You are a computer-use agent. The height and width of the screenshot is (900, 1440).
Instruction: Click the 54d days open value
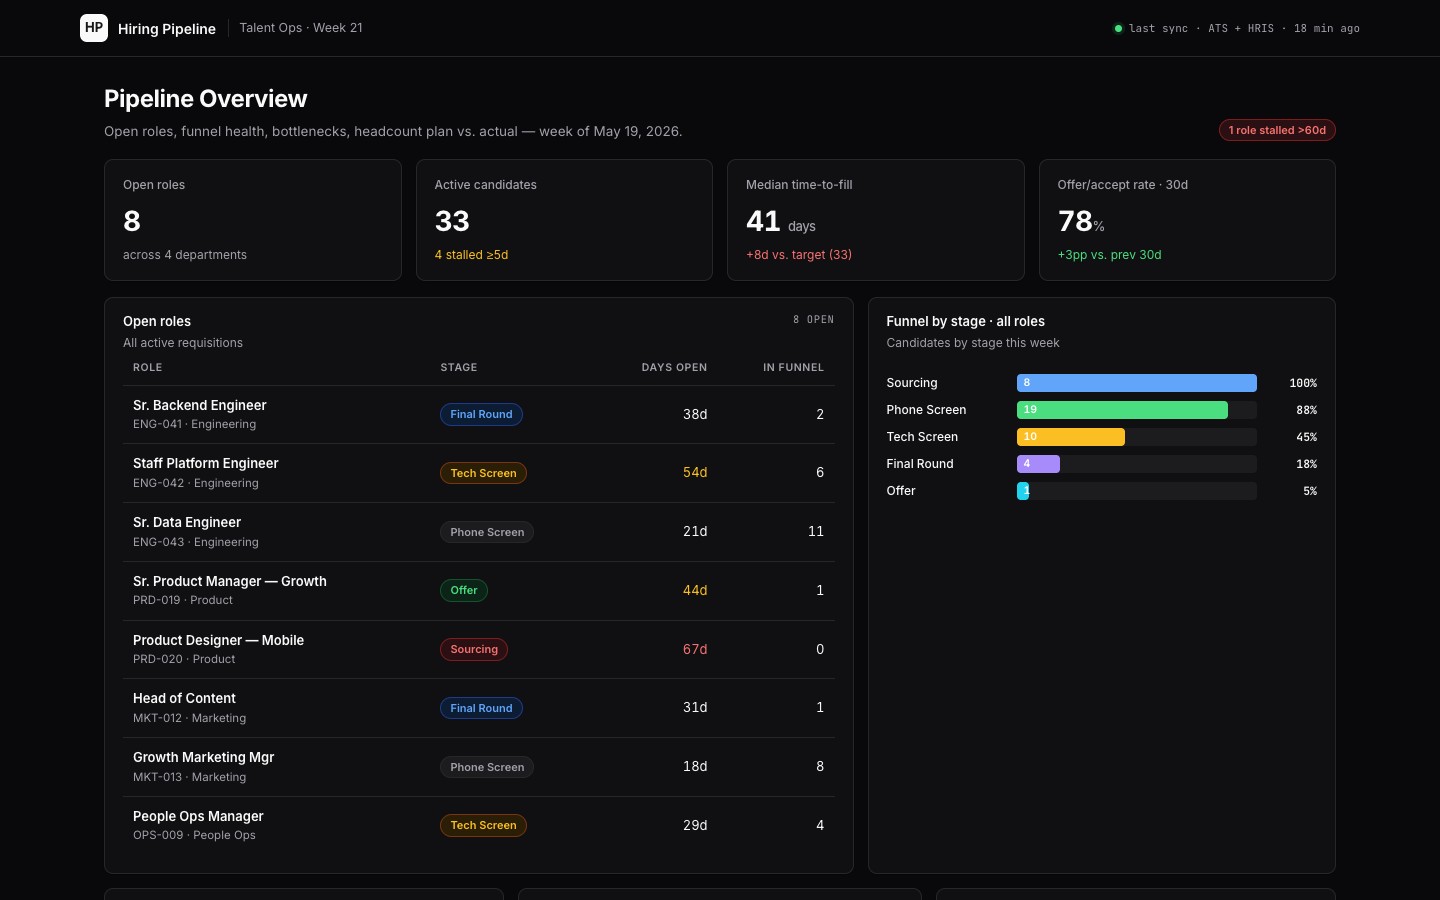(695, 472)
